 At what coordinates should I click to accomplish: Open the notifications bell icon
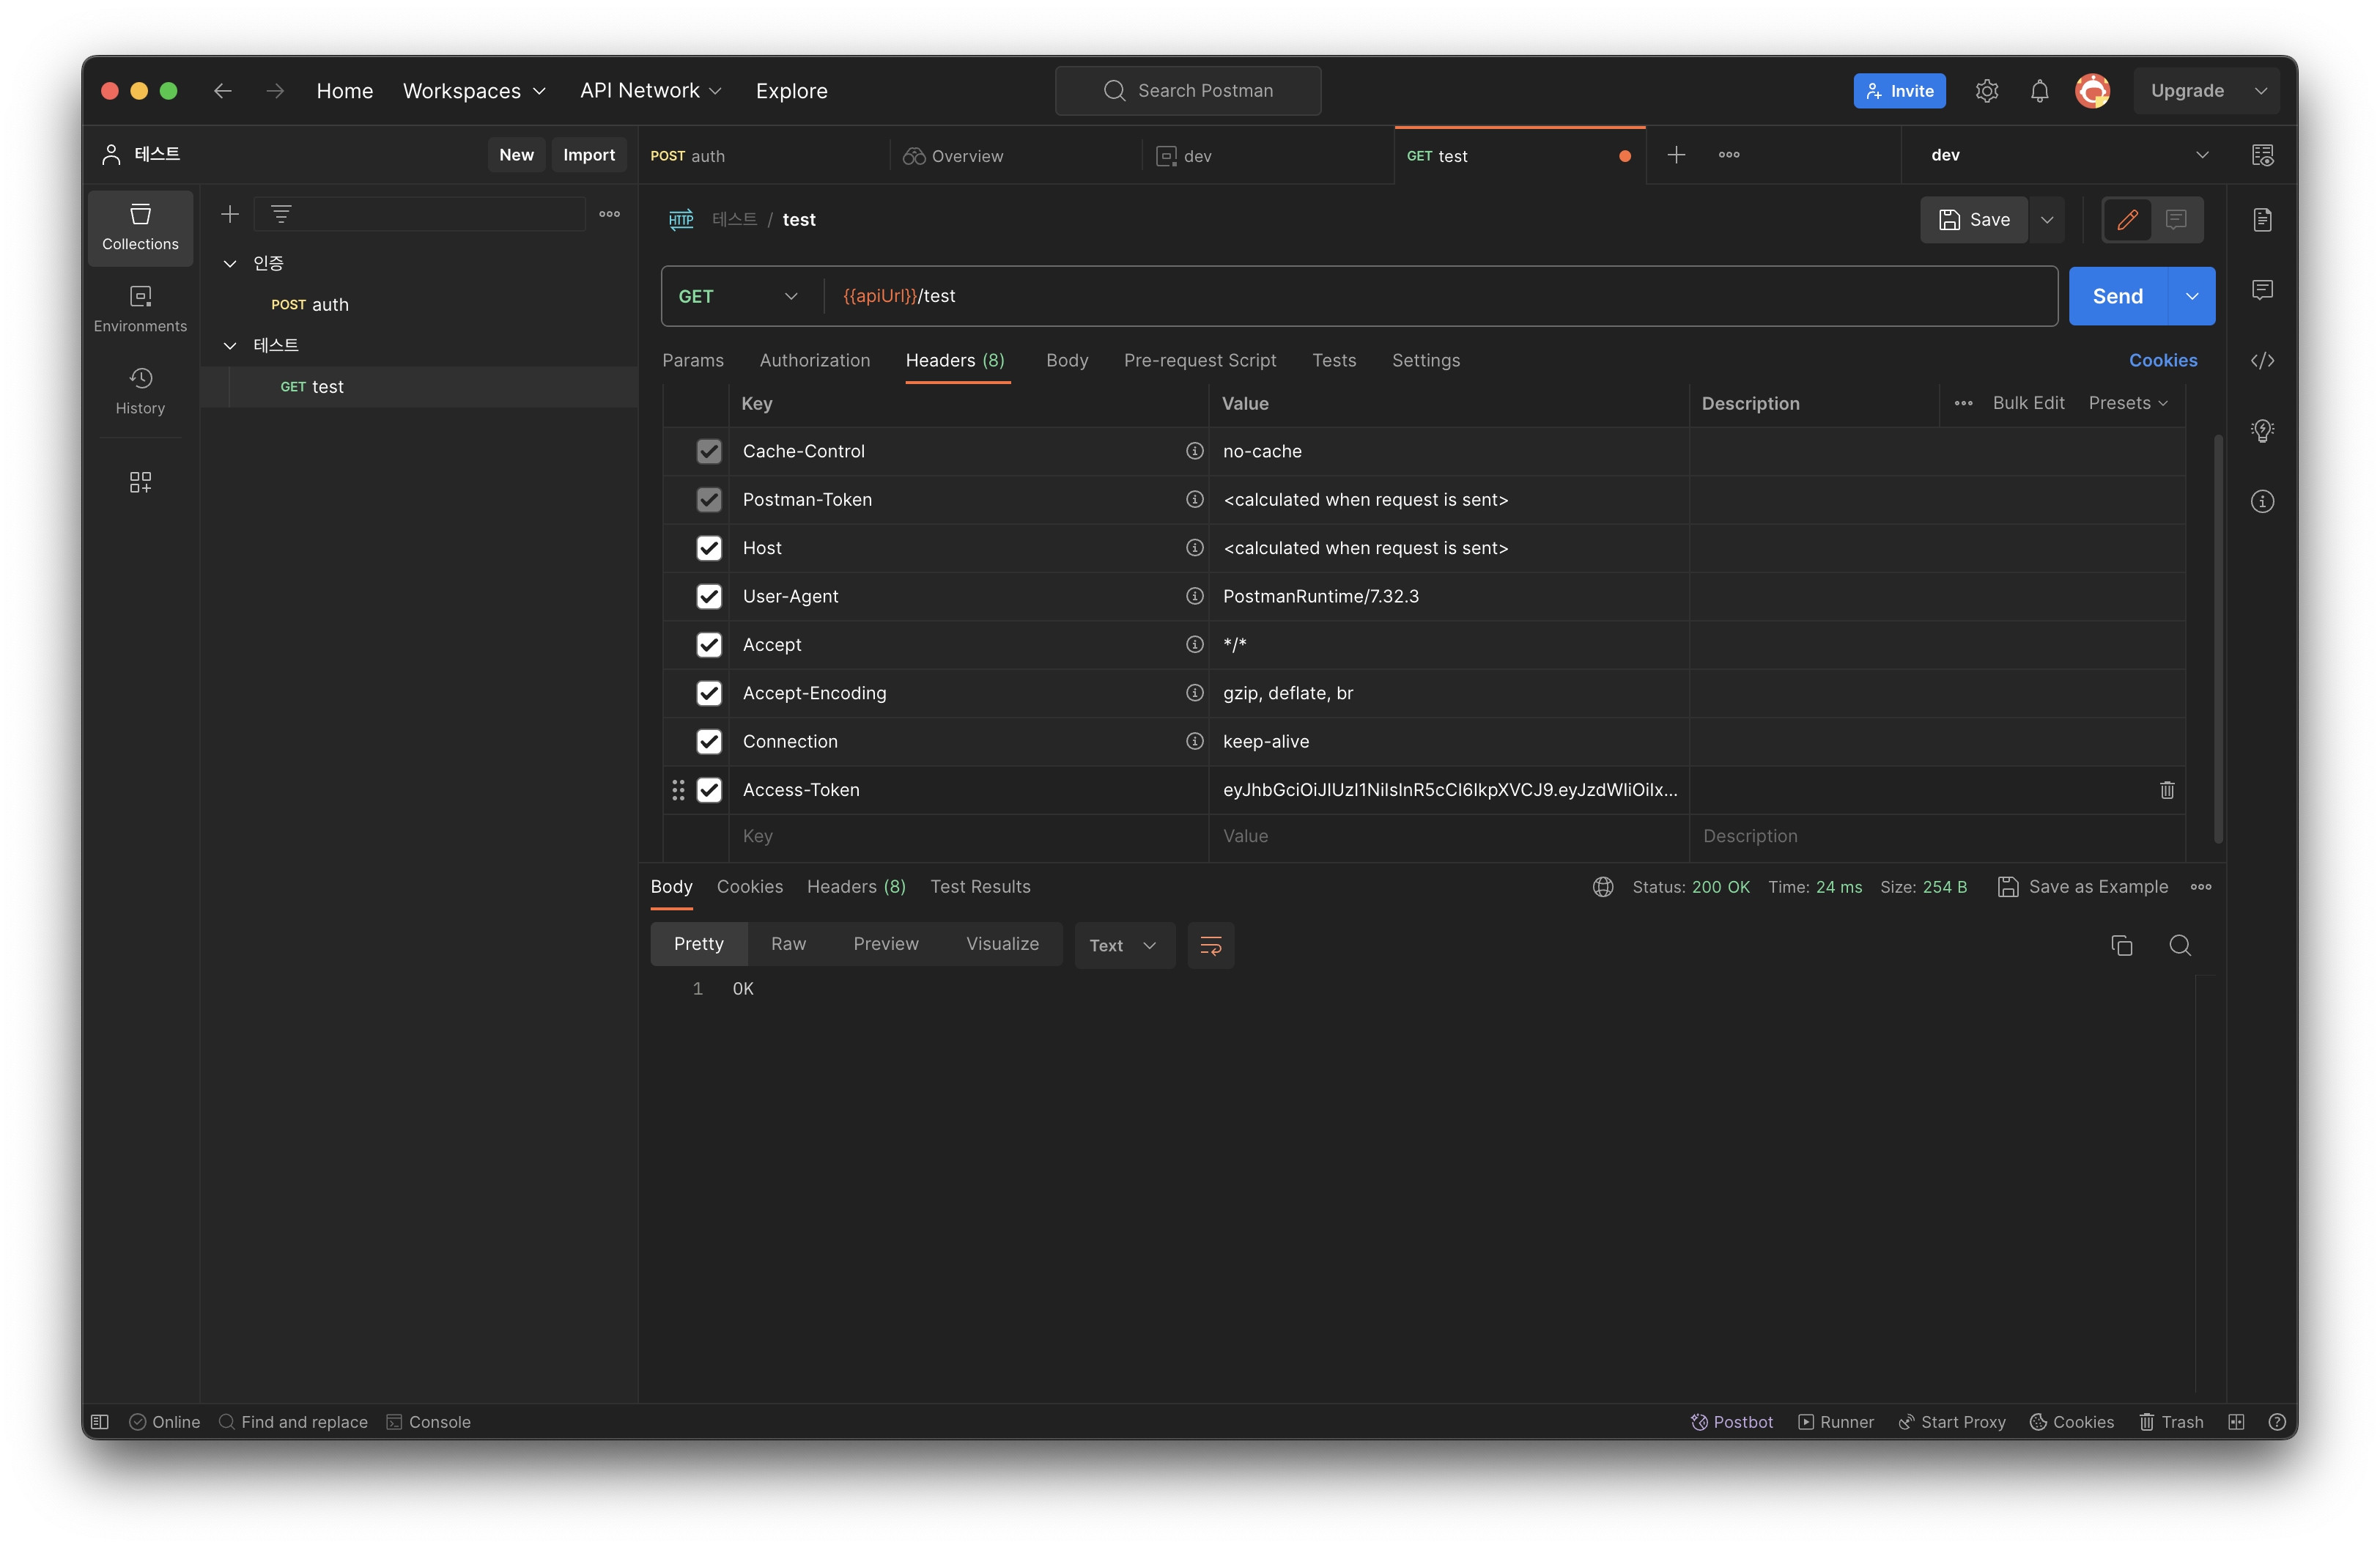click(2039, 91)
